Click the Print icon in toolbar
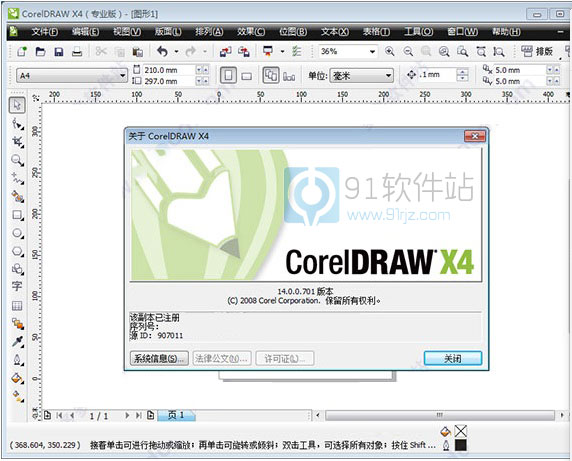This screenshot has width=572, height=461. click(x=77, y=52)
